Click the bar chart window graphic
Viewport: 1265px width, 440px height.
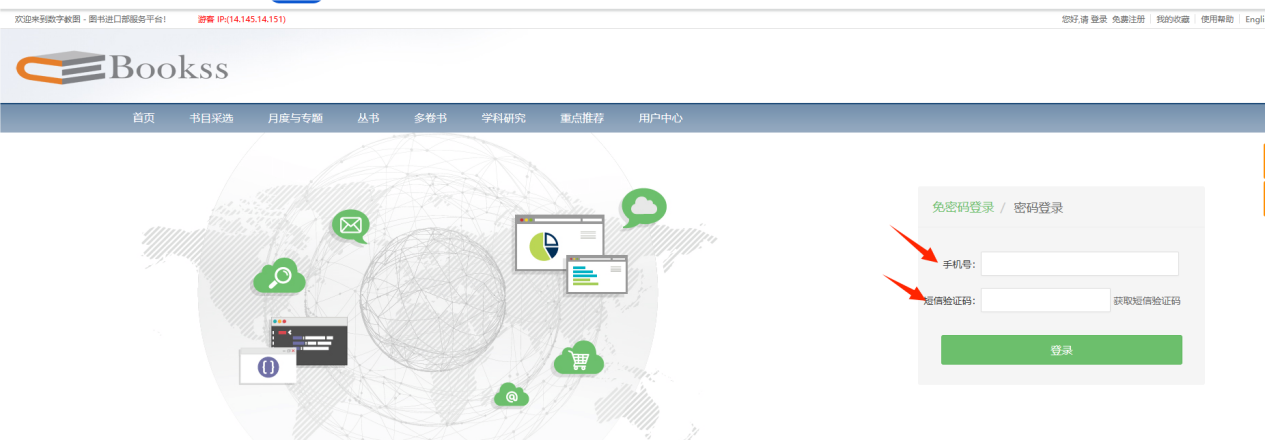click(596, 274)
